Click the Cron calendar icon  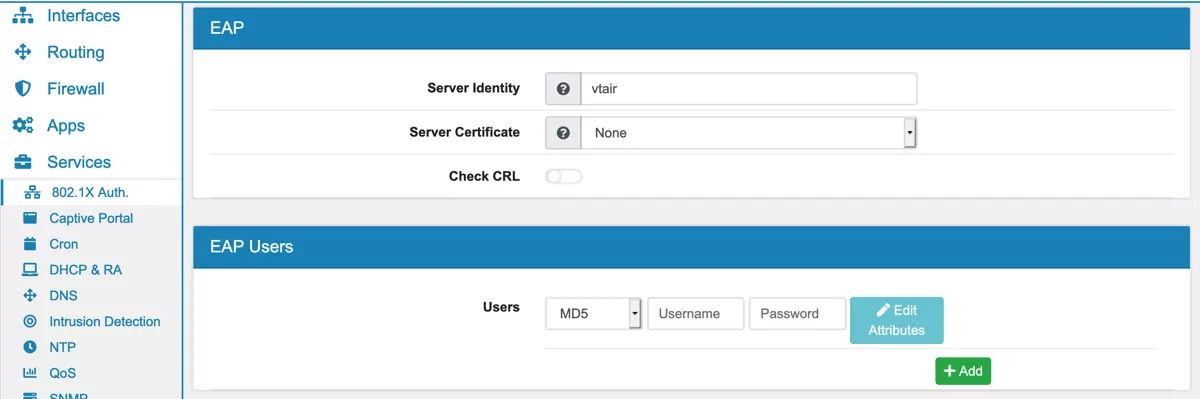click(30, 244)
